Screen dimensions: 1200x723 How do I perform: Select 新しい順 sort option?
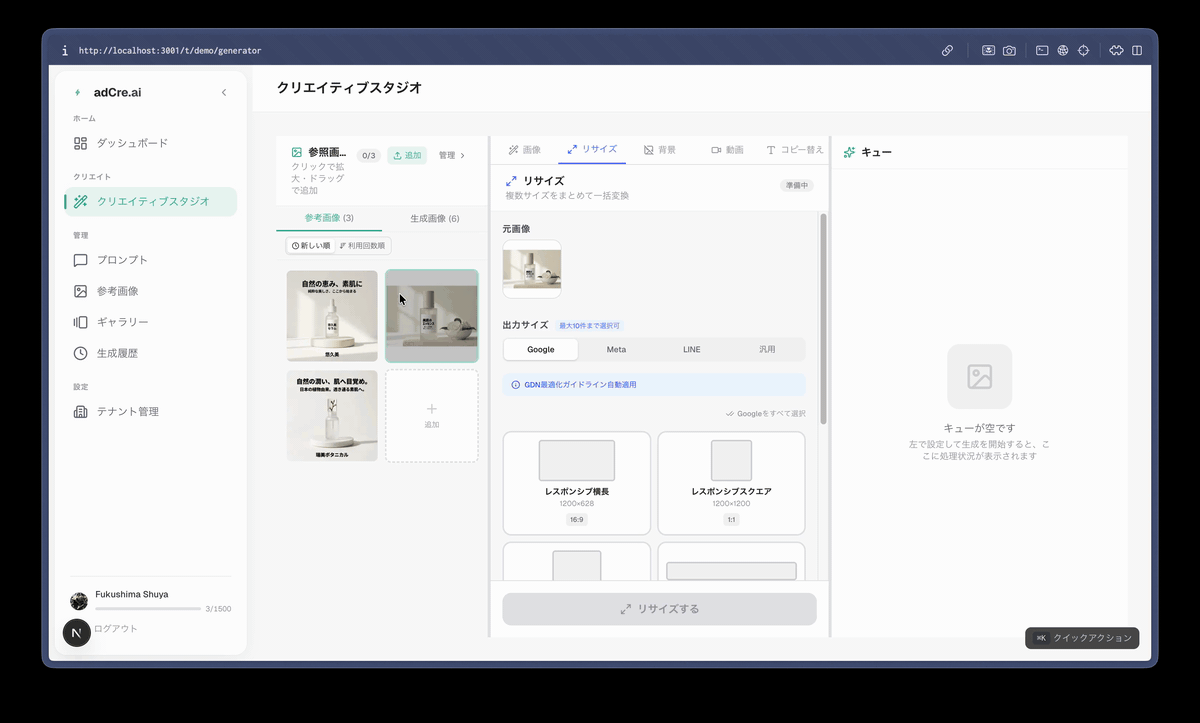[310, 246]
